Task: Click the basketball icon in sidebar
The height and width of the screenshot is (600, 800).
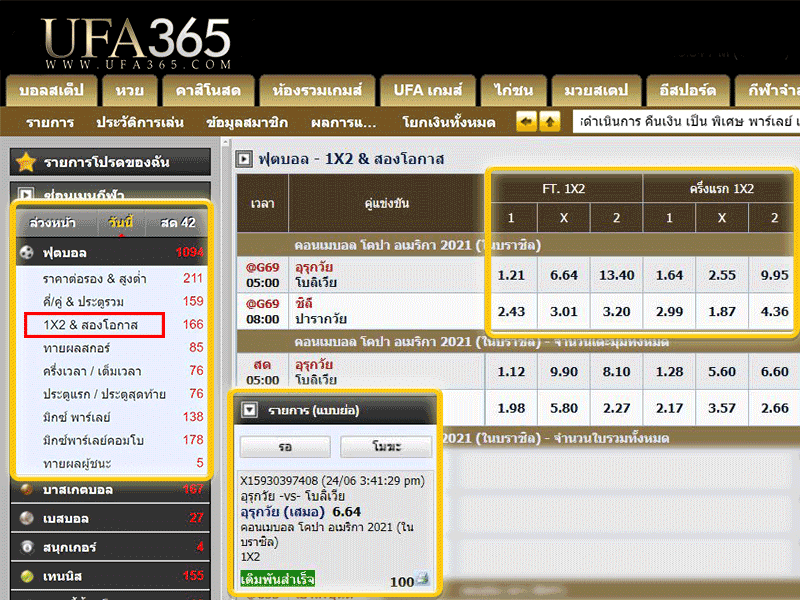Action: pyautogui.click(x=27, y=489)
